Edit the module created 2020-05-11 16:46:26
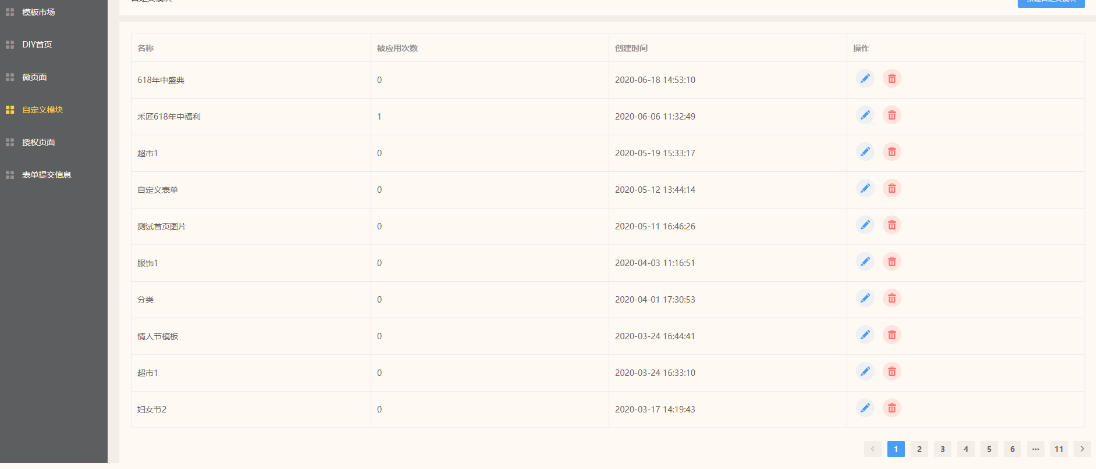The width and height of the screenshot is (1096, 469). (865, 225)
